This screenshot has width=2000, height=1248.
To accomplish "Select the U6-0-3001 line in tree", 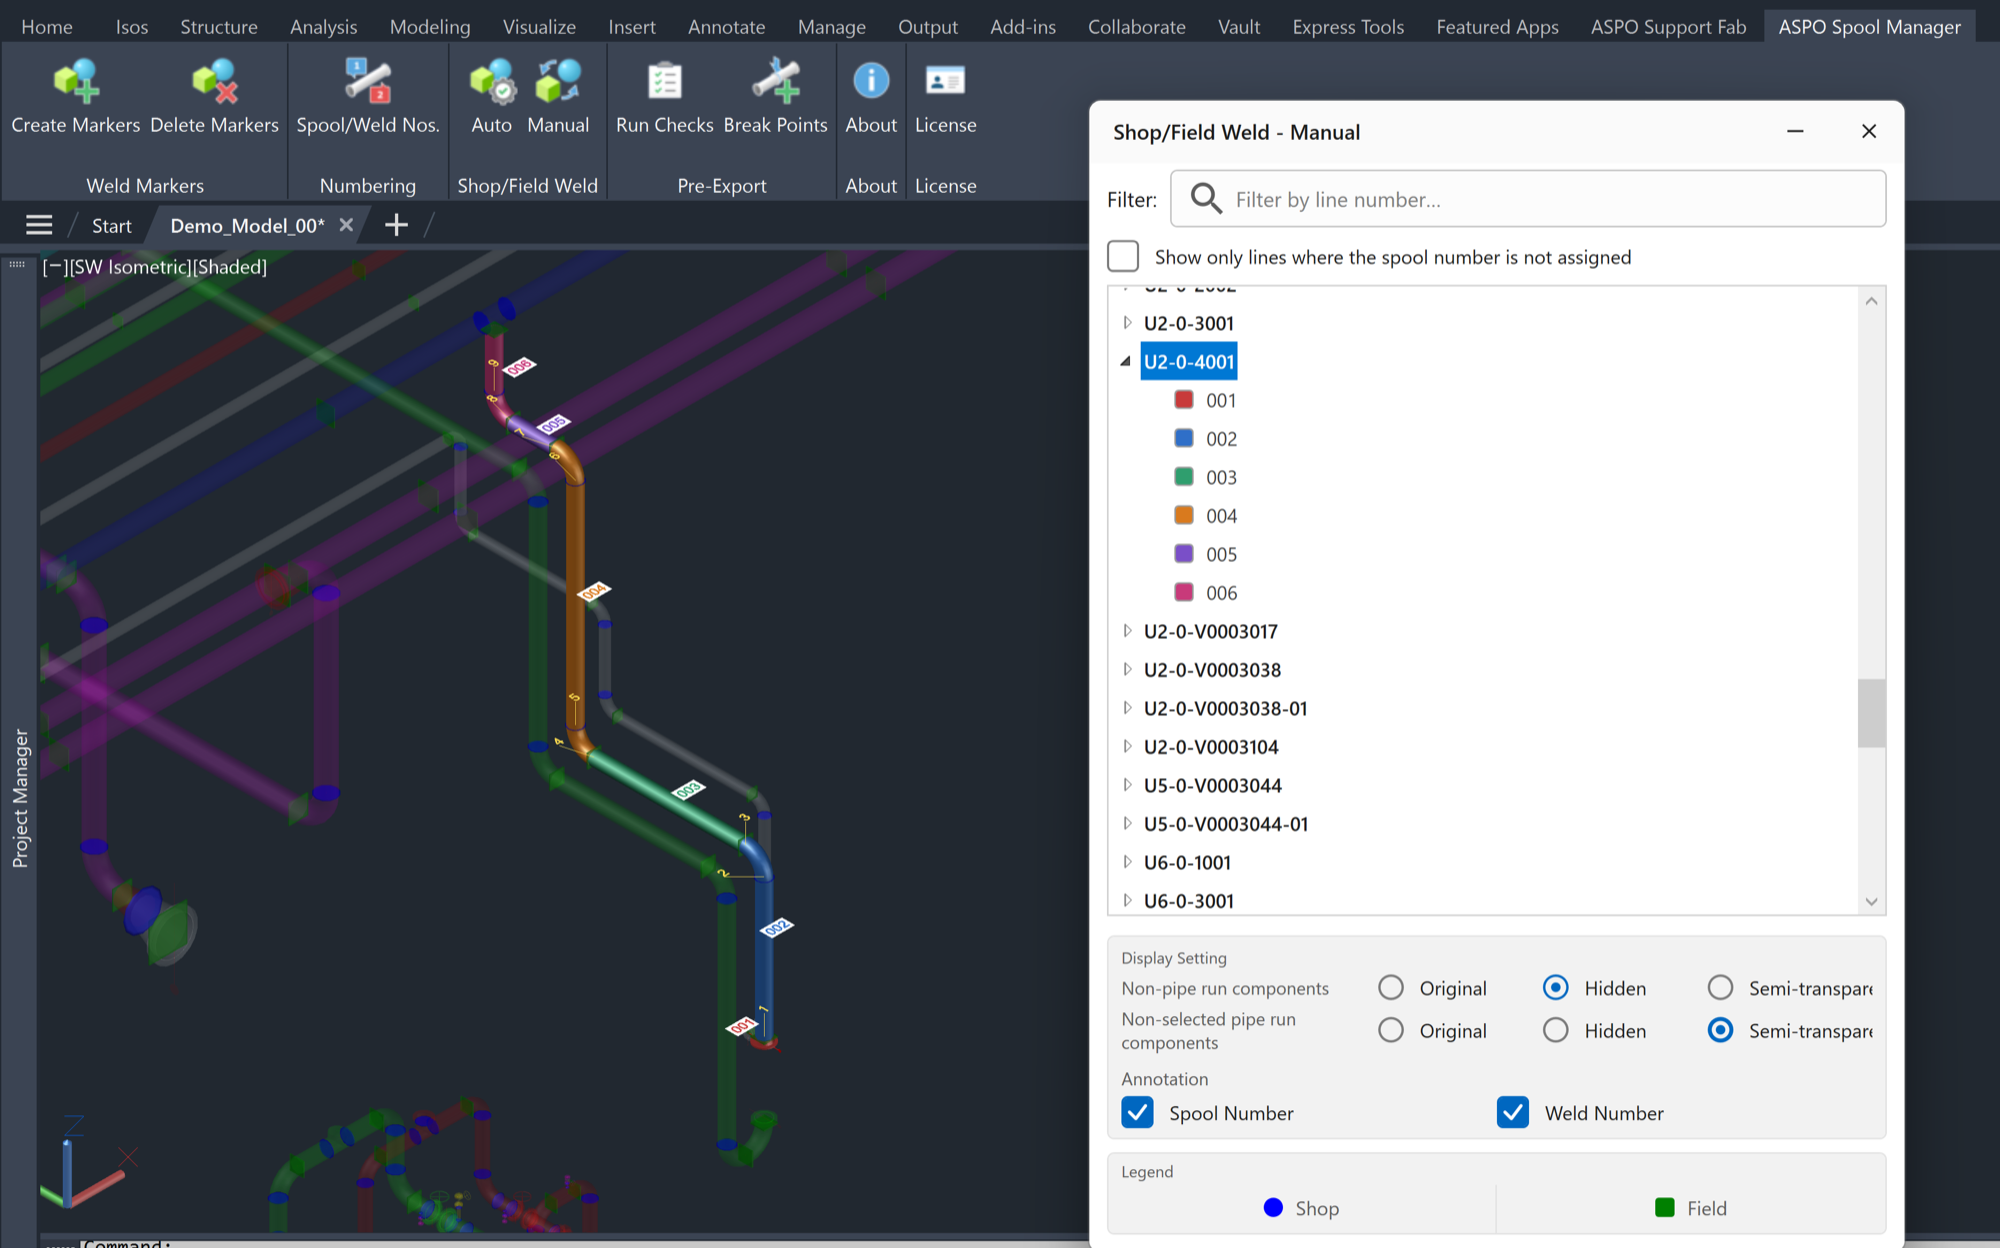I will tap(1189, 901).
